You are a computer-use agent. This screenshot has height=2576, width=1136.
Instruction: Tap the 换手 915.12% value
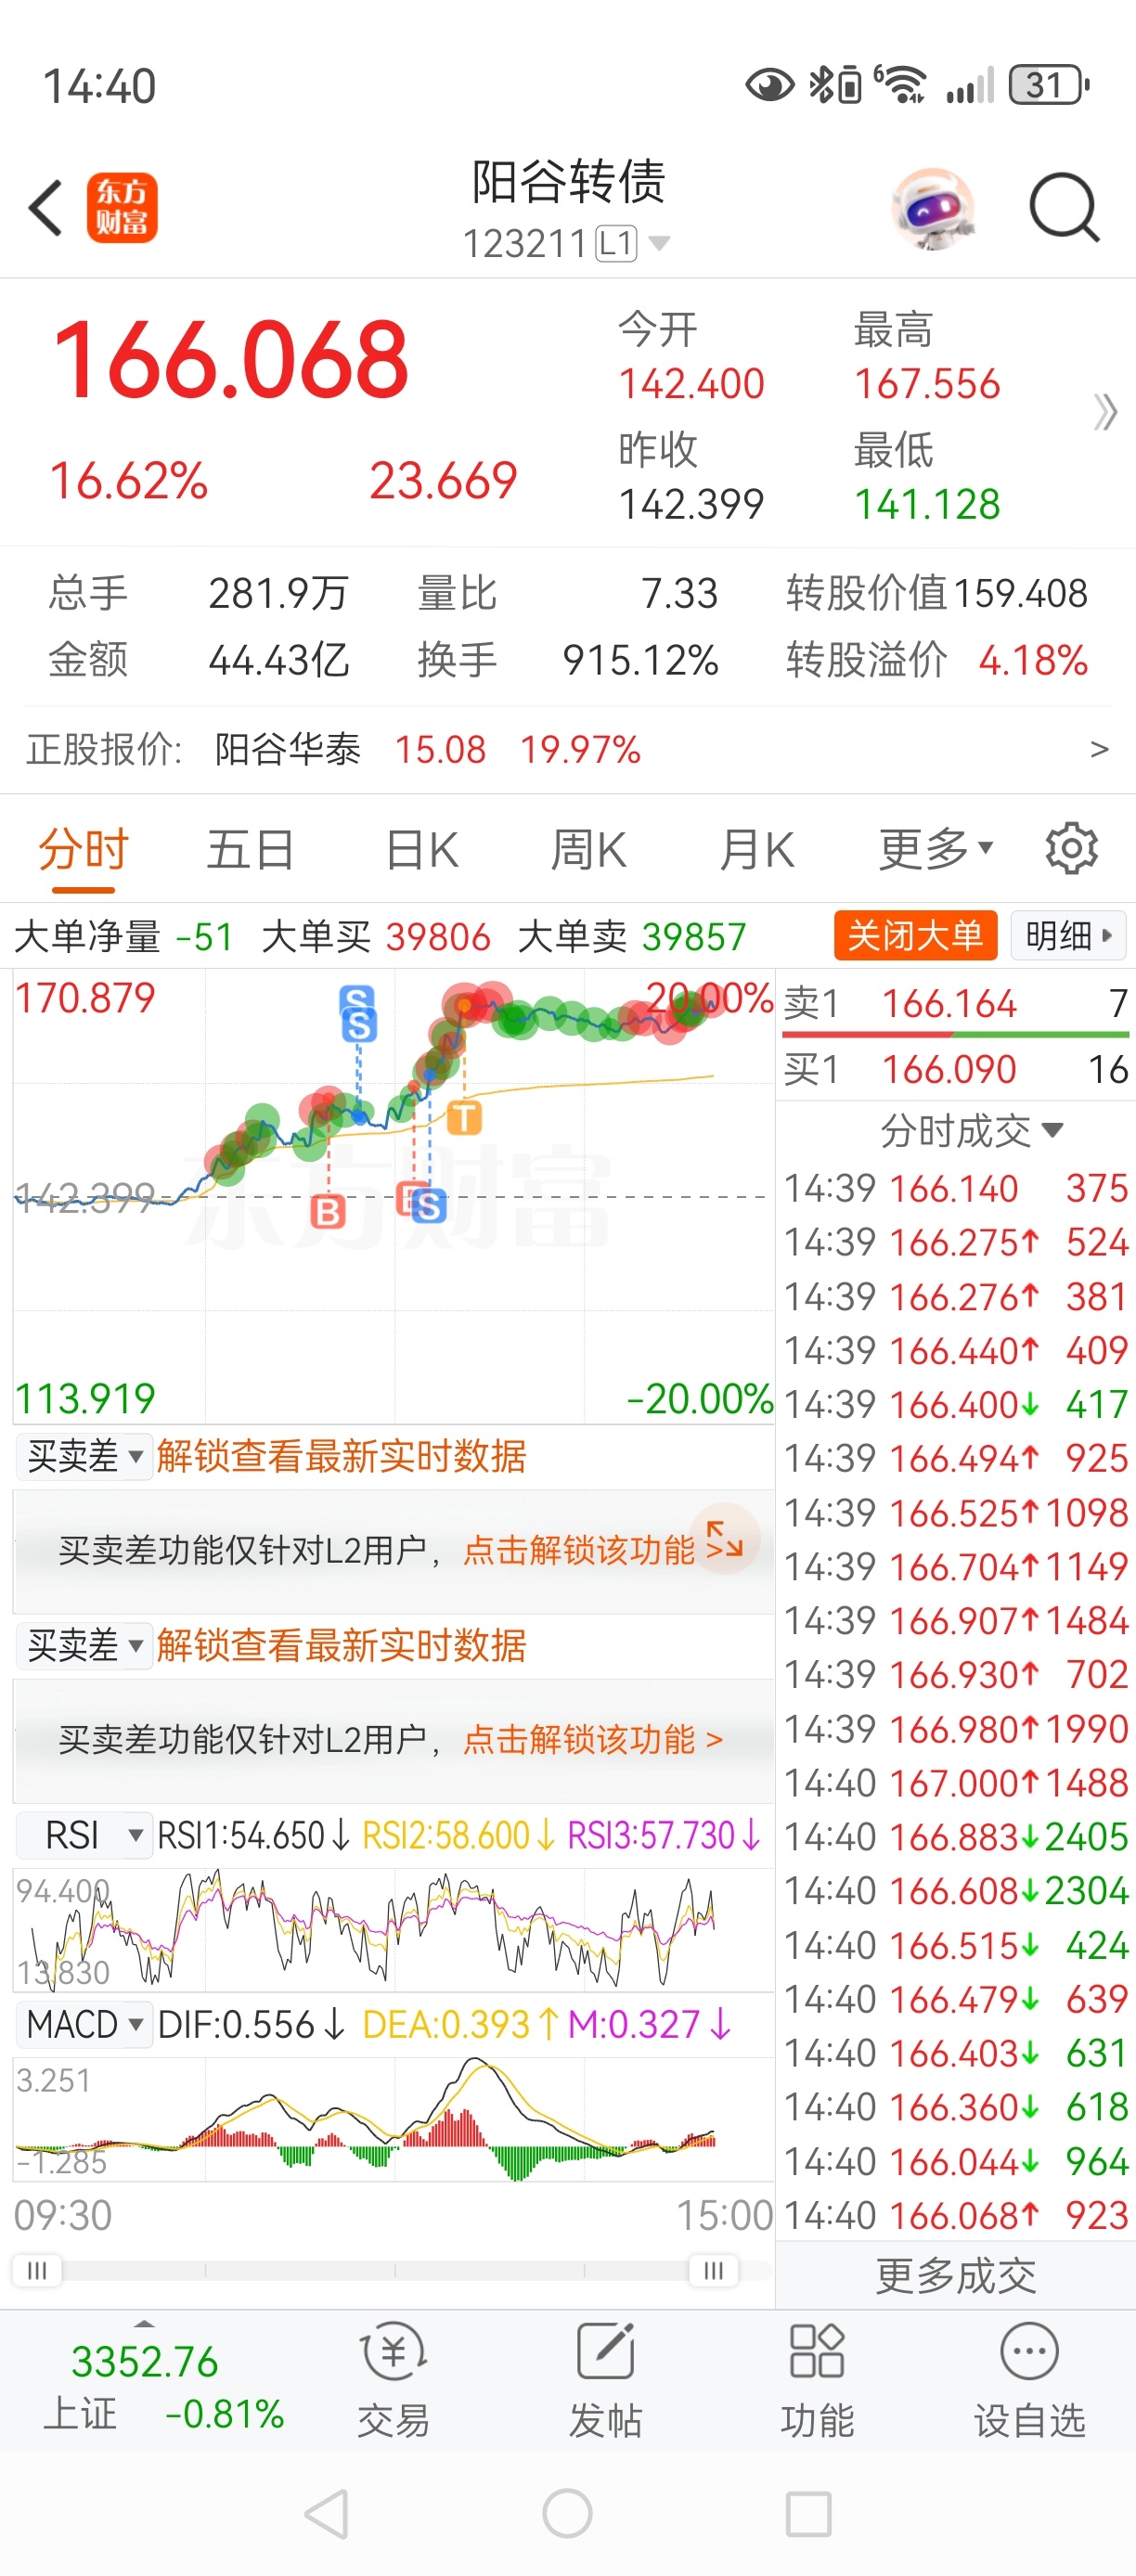pyautogui.click(x=640, y=660)
